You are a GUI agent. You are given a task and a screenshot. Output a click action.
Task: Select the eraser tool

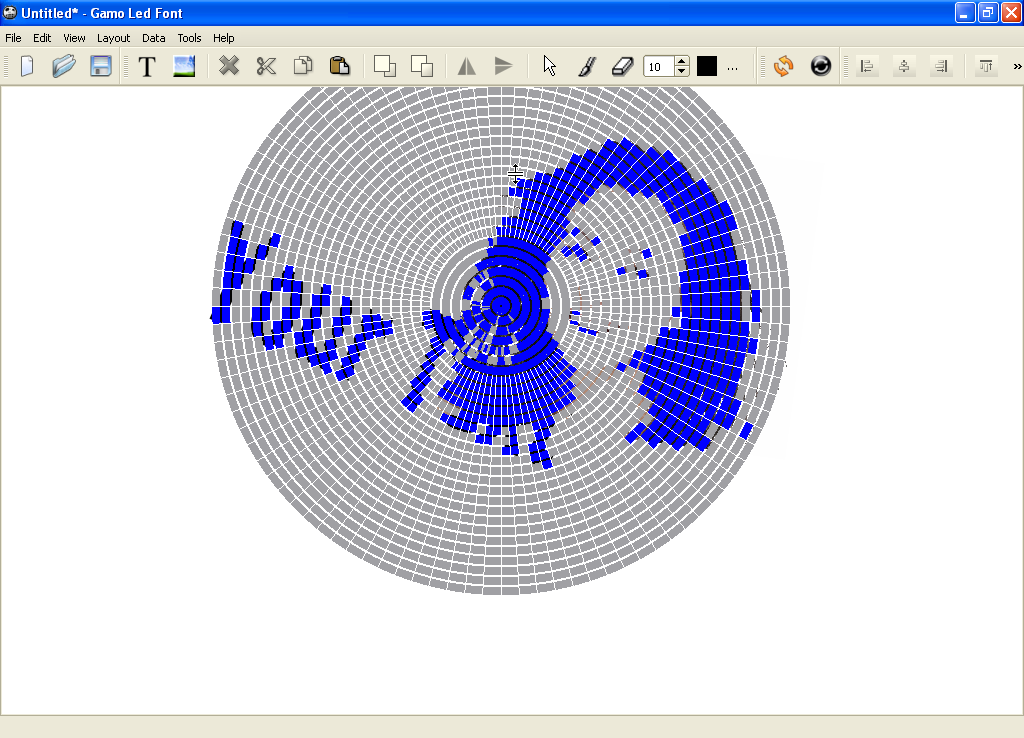pos(622,66)
